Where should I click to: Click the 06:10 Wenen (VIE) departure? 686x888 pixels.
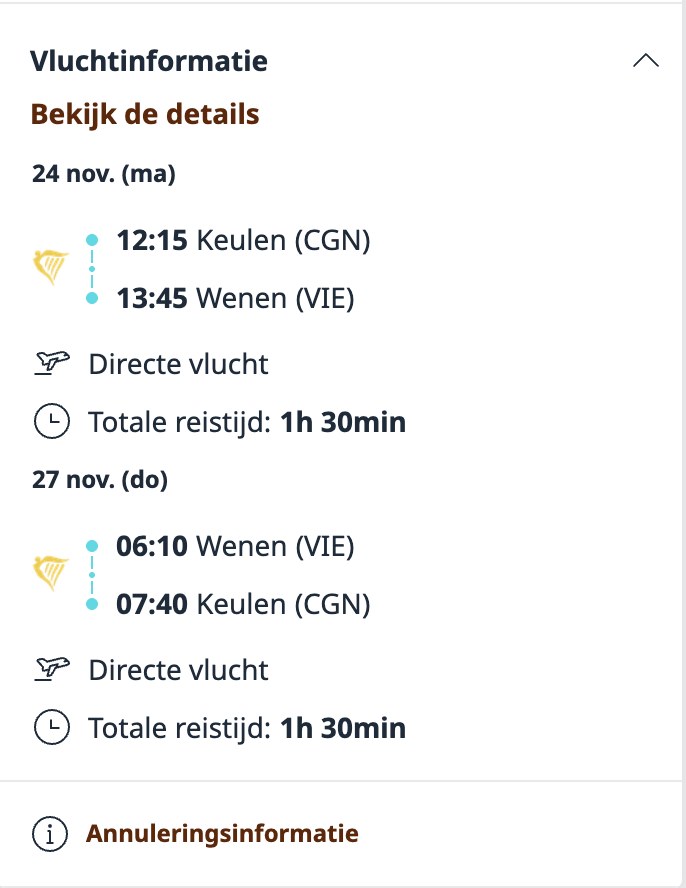click(x=235, y=546)
